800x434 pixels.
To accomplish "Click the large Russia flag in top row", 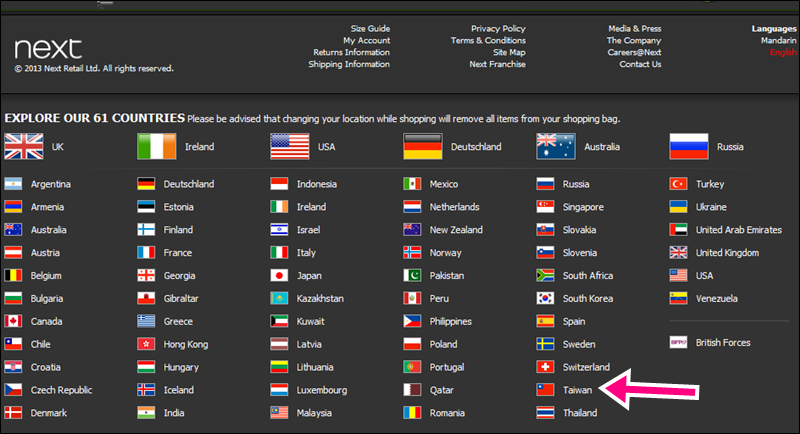I will [x=689, y=146].
